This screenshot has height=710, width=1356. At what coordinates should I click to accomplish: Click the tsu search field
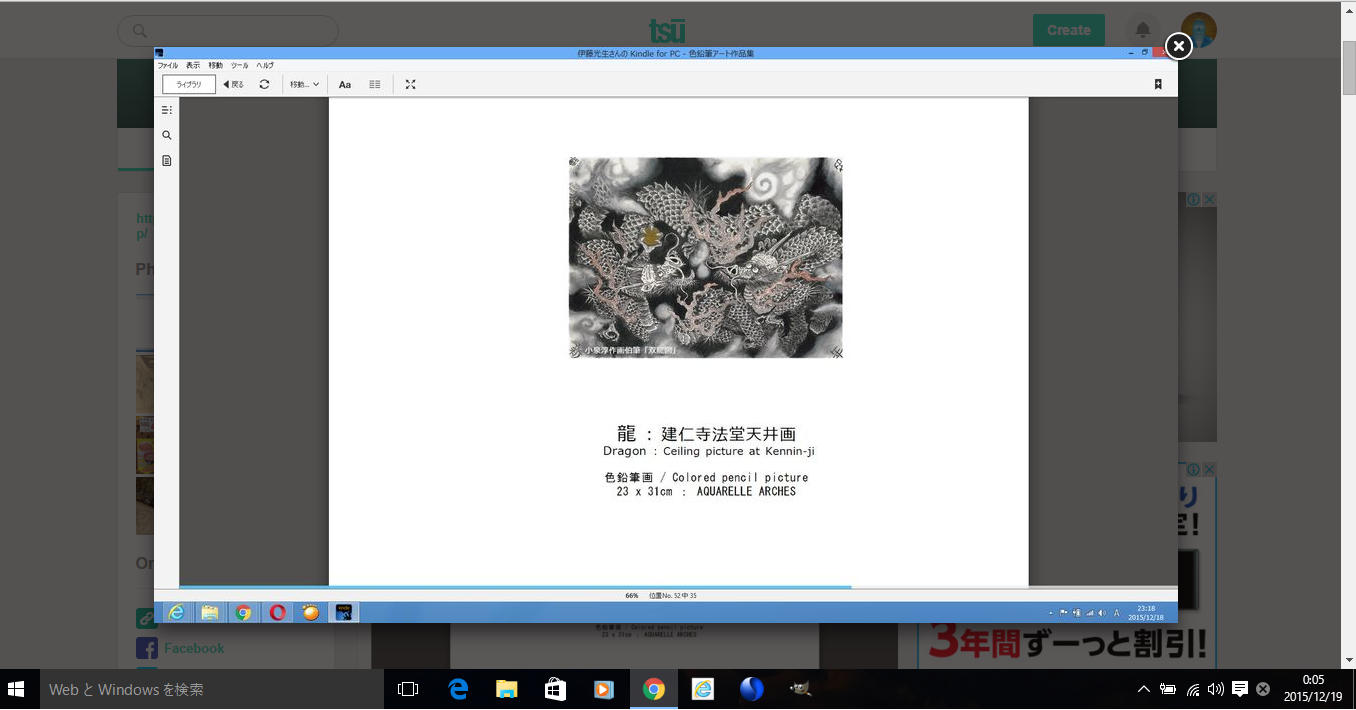pos(228,31)
